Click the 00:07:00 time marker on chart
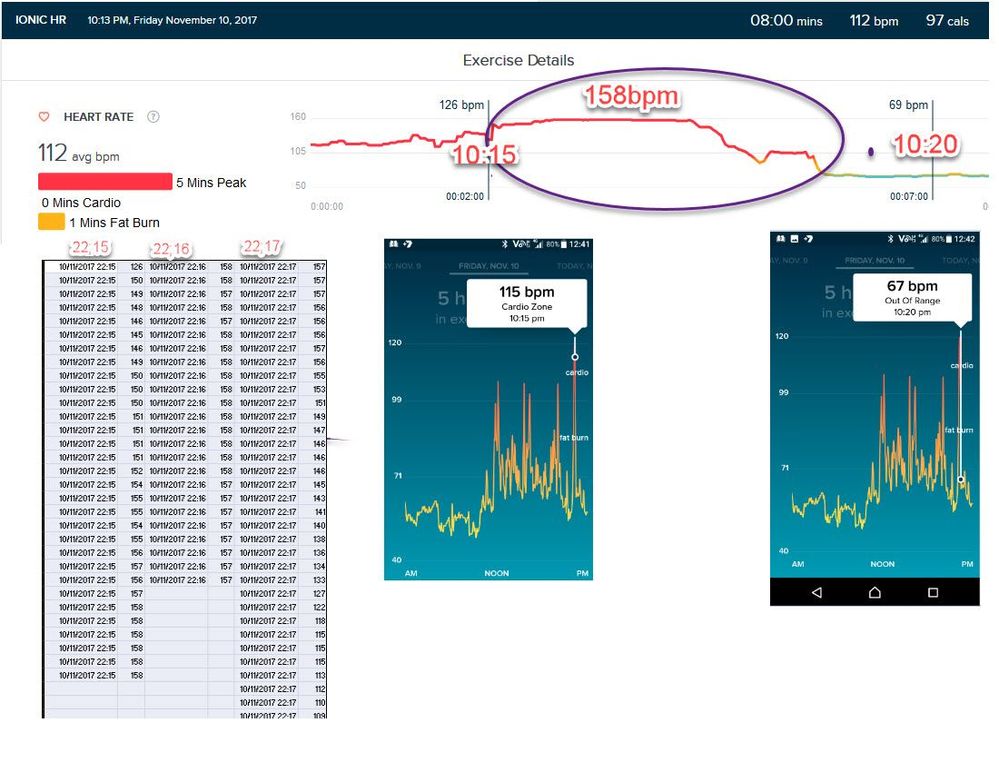999x773 pixels. coord(909,196)
